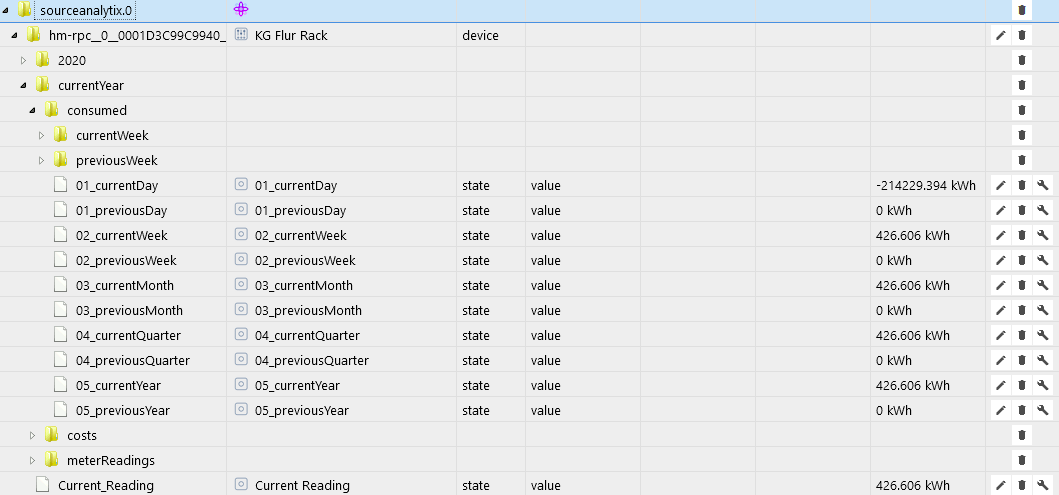Delete the 03_currentMonth state
Screen dimensions: 1059x495
pyautogui.click(x=1021, y=285)
